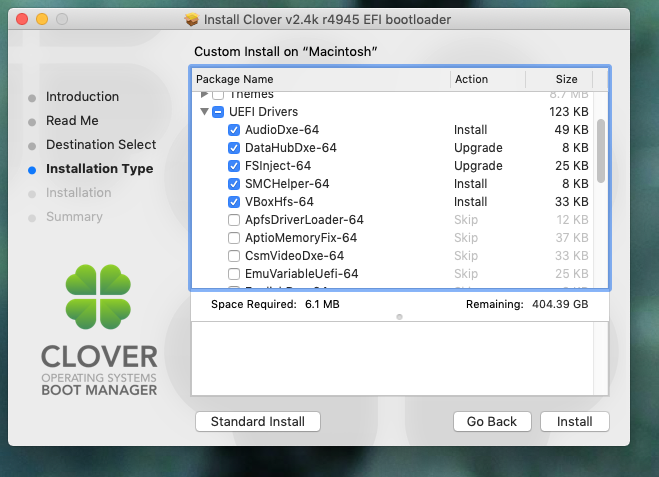Screen dimensions: 659x477
Task: Click the Action column header
Action: click(x=488, y=79)
